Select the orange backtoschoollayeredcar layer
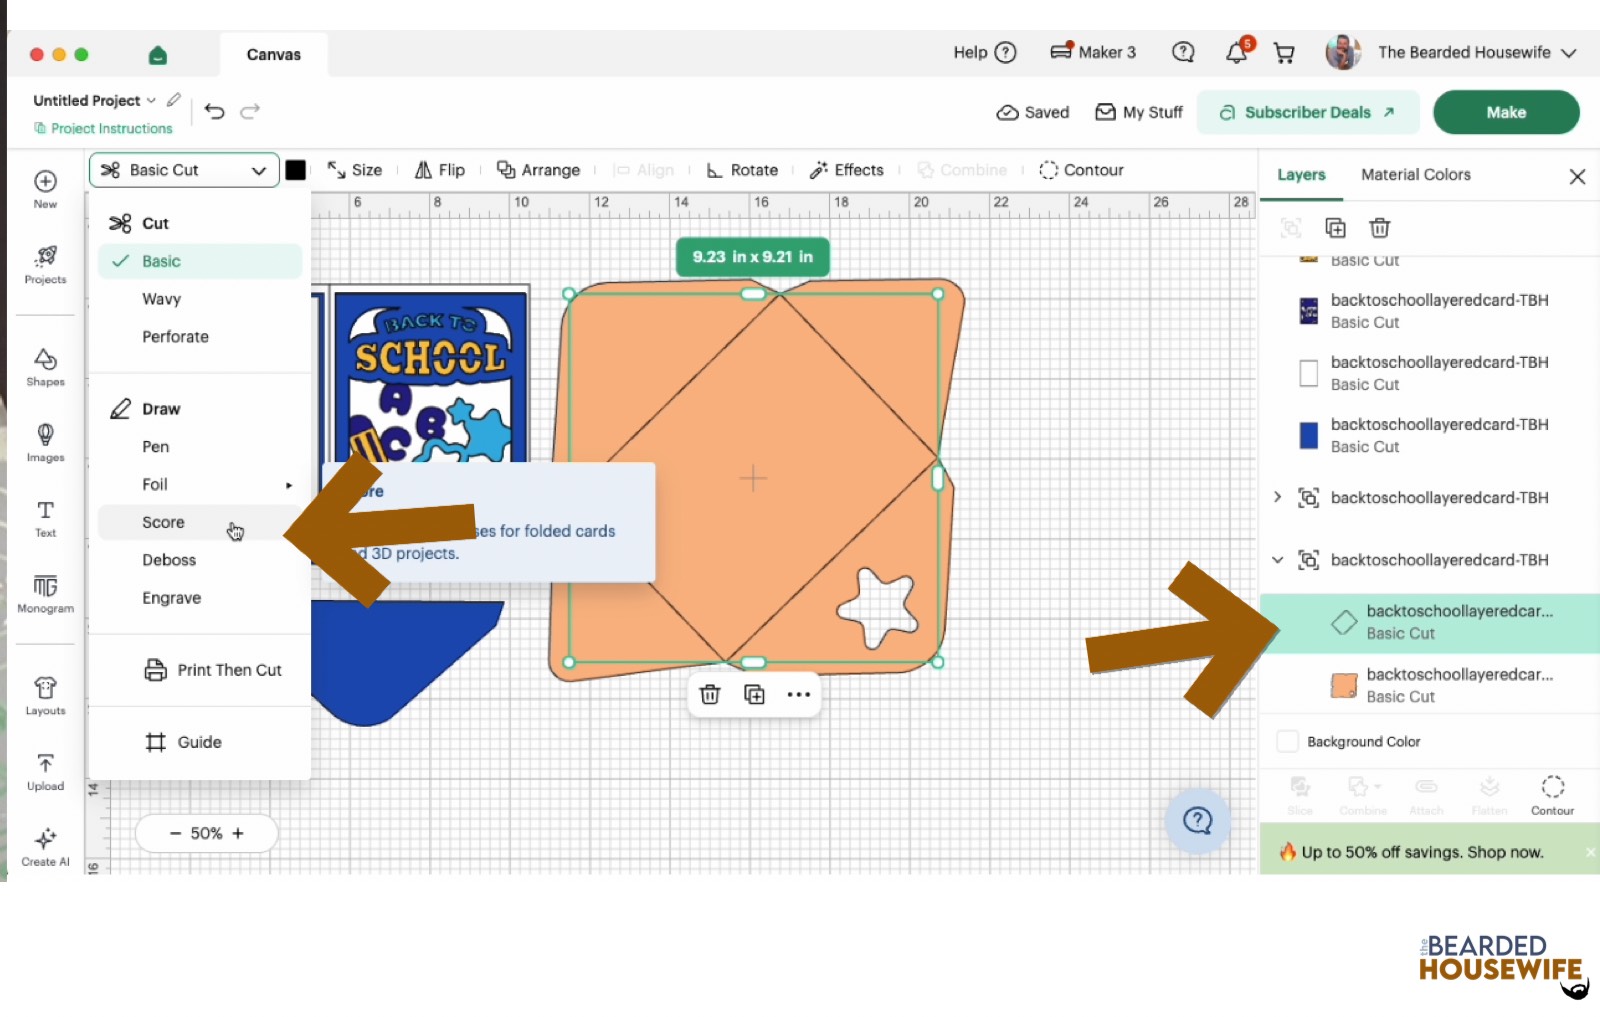The height and width of the screenshot is (1017, 1600). coord(1430,685)
